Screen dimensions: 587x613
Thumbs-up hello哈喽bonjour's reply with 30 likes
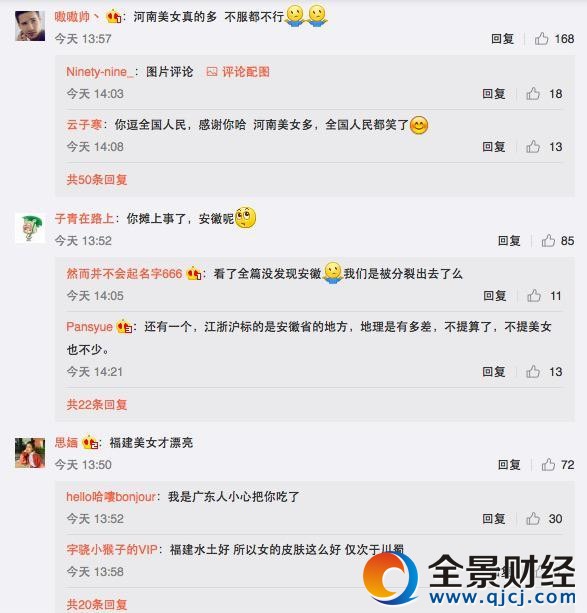pyautogui.click(x=533, y=519)
